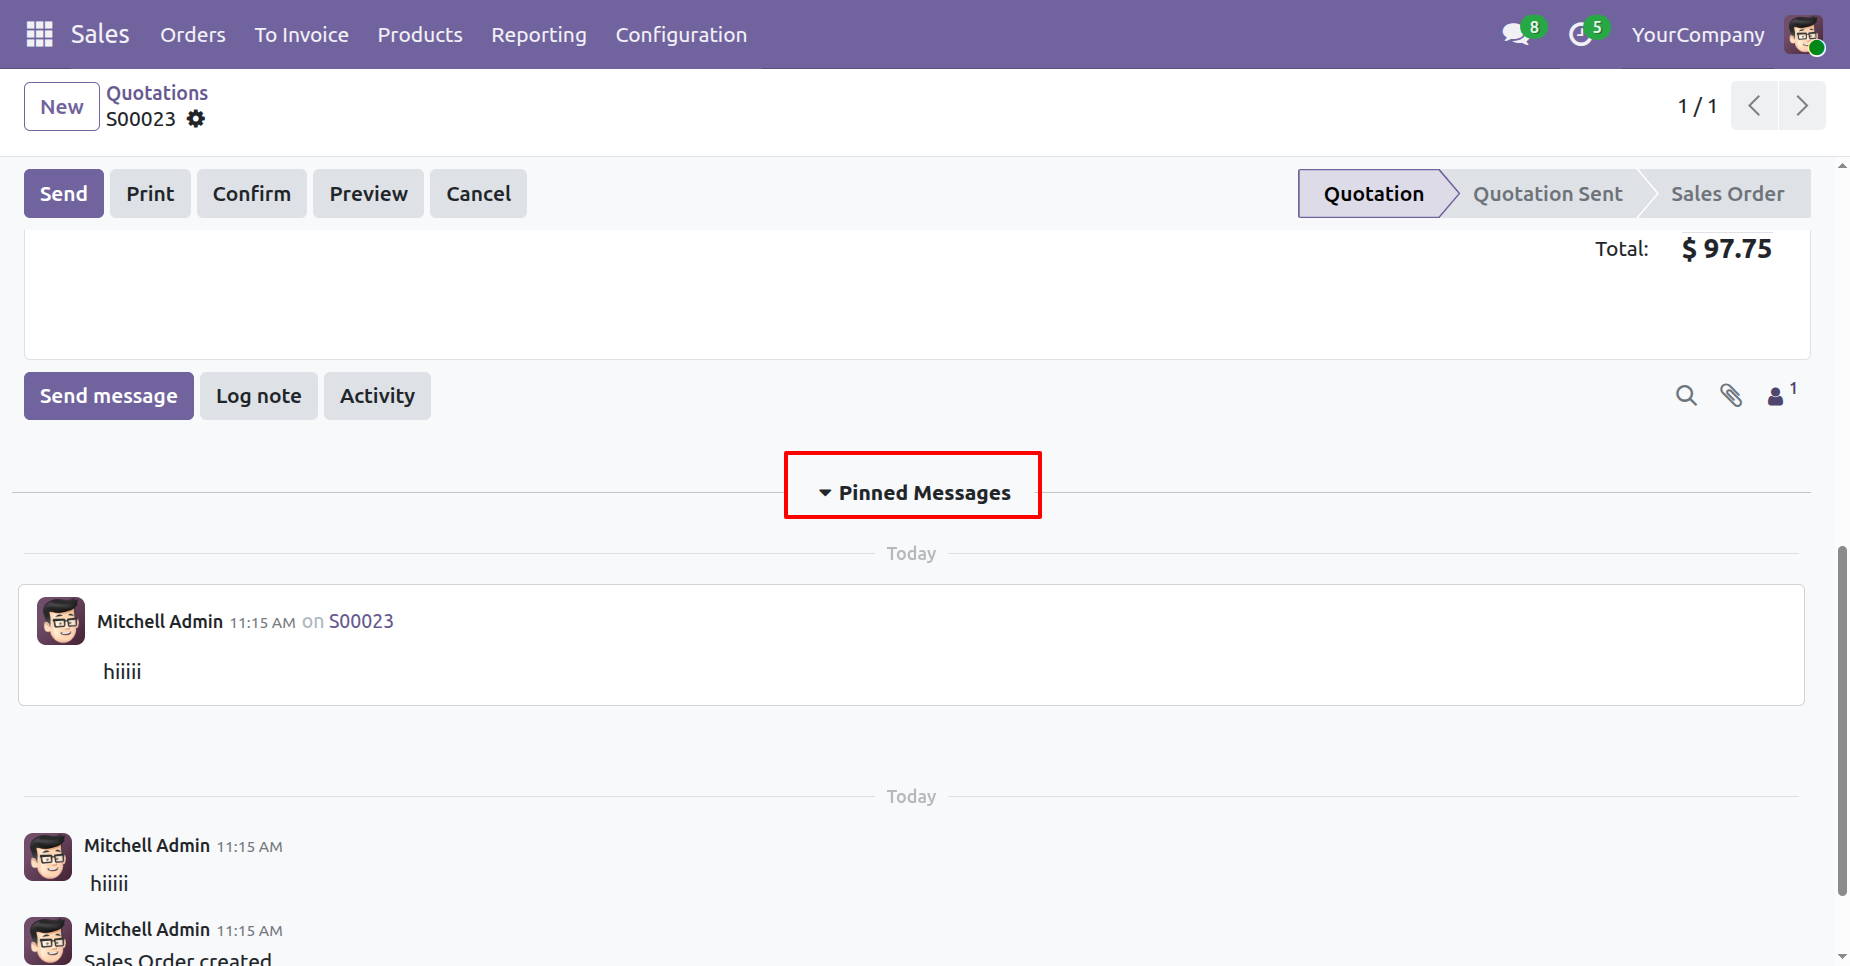
Task: Open the S00023 link in pinned message
Action: pos(361,622)
